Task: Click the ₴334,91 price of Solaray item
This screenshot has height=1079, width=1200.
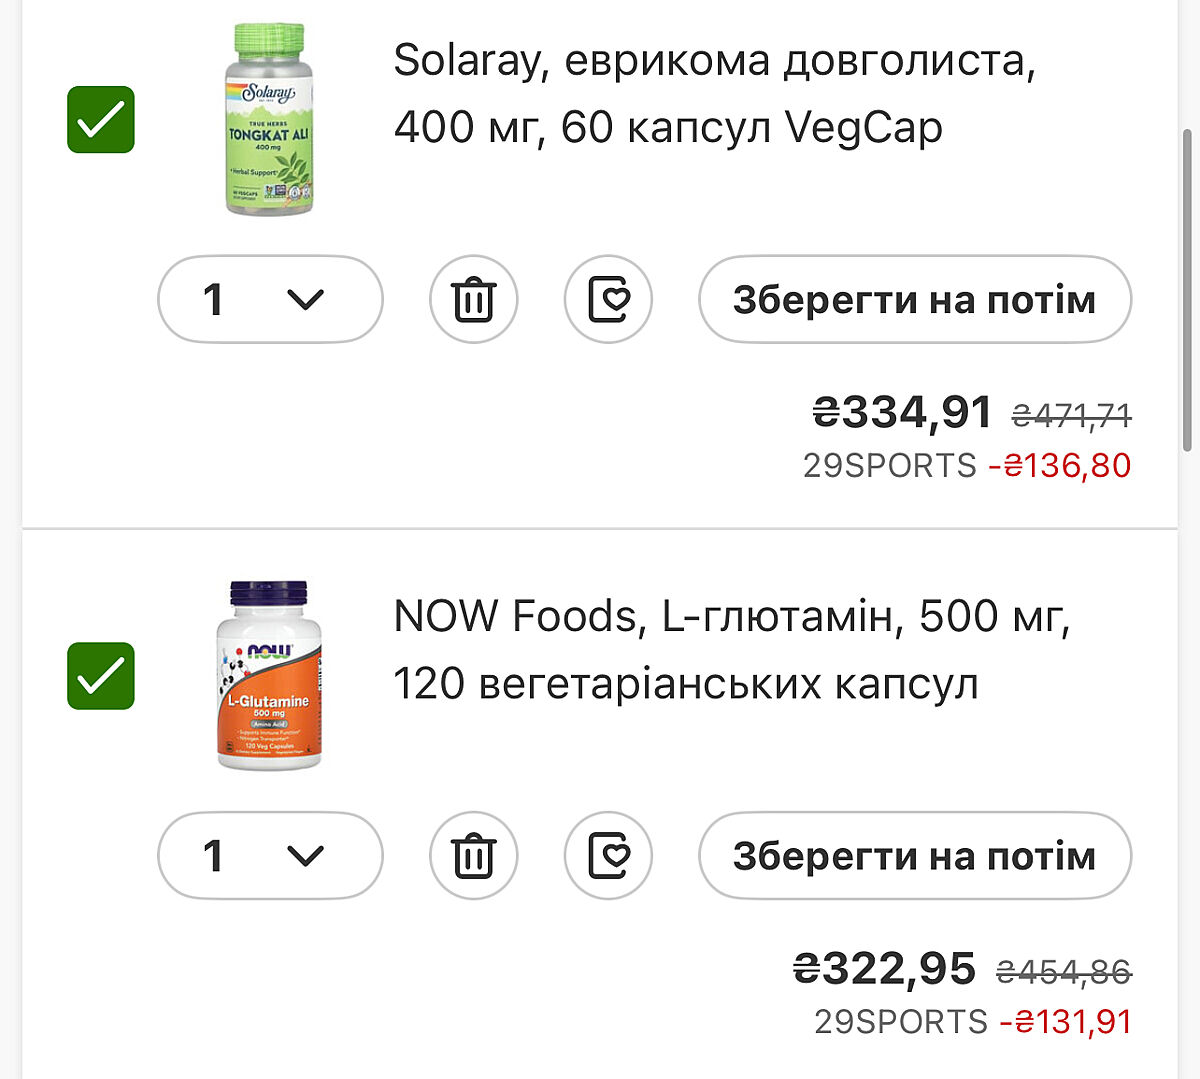Action: coord(902,412)
